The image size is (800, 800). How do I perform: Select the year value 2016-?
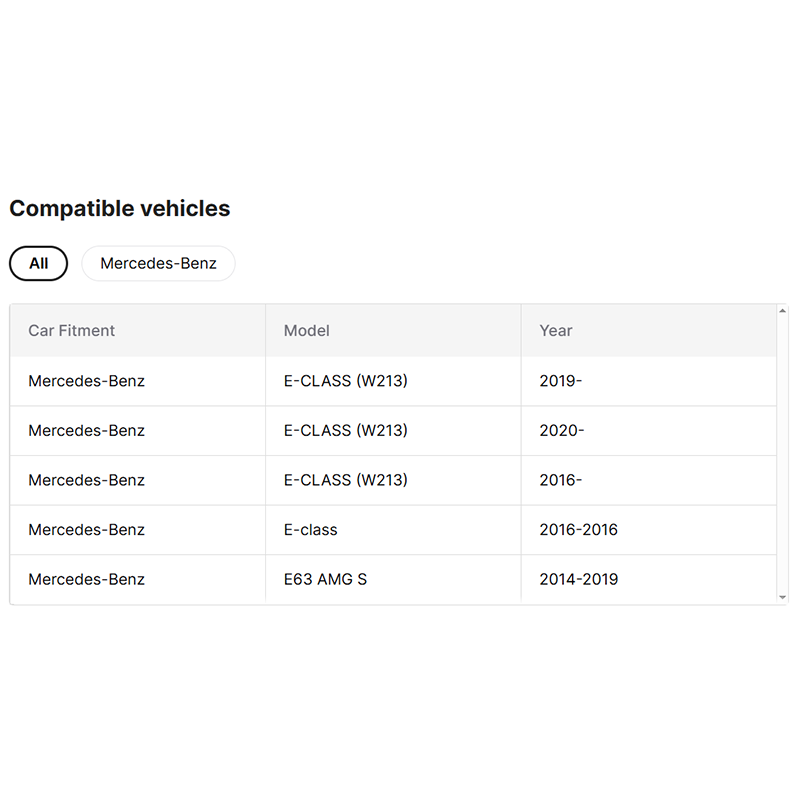[x=561, y=480]
